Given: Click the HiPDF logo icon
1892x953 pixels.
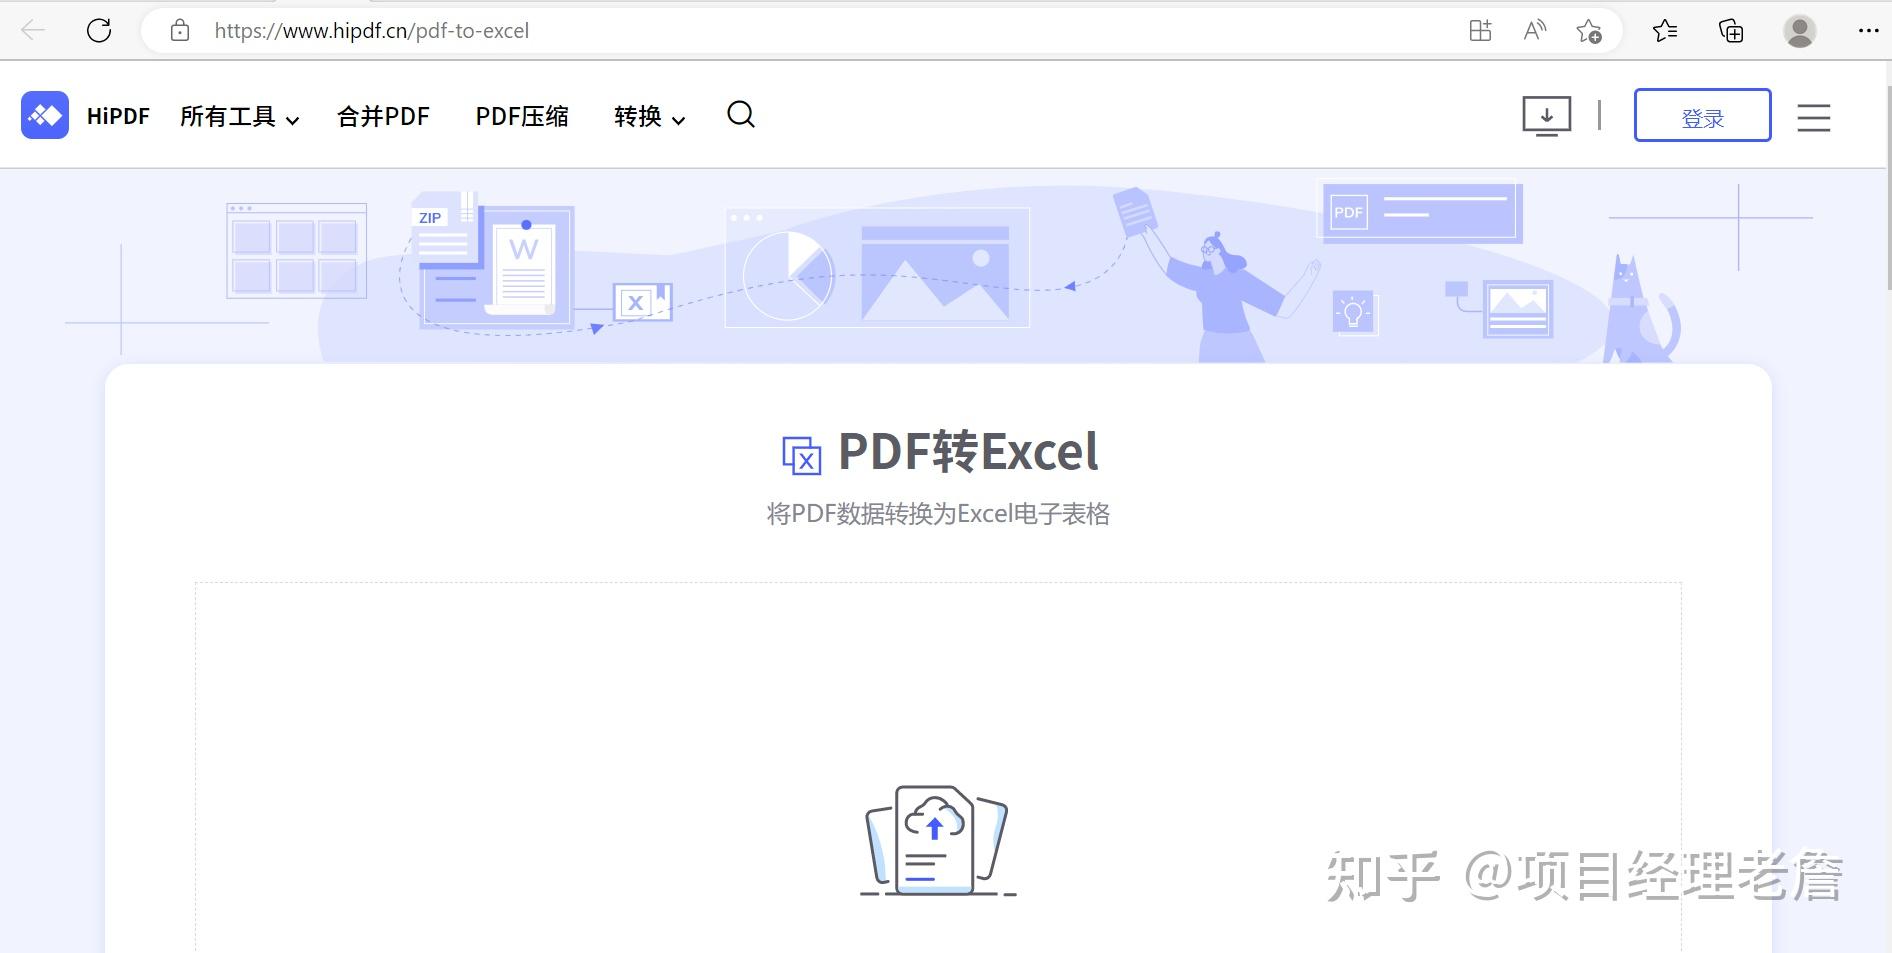Looking at the screenshot, I should click(45, 115).
